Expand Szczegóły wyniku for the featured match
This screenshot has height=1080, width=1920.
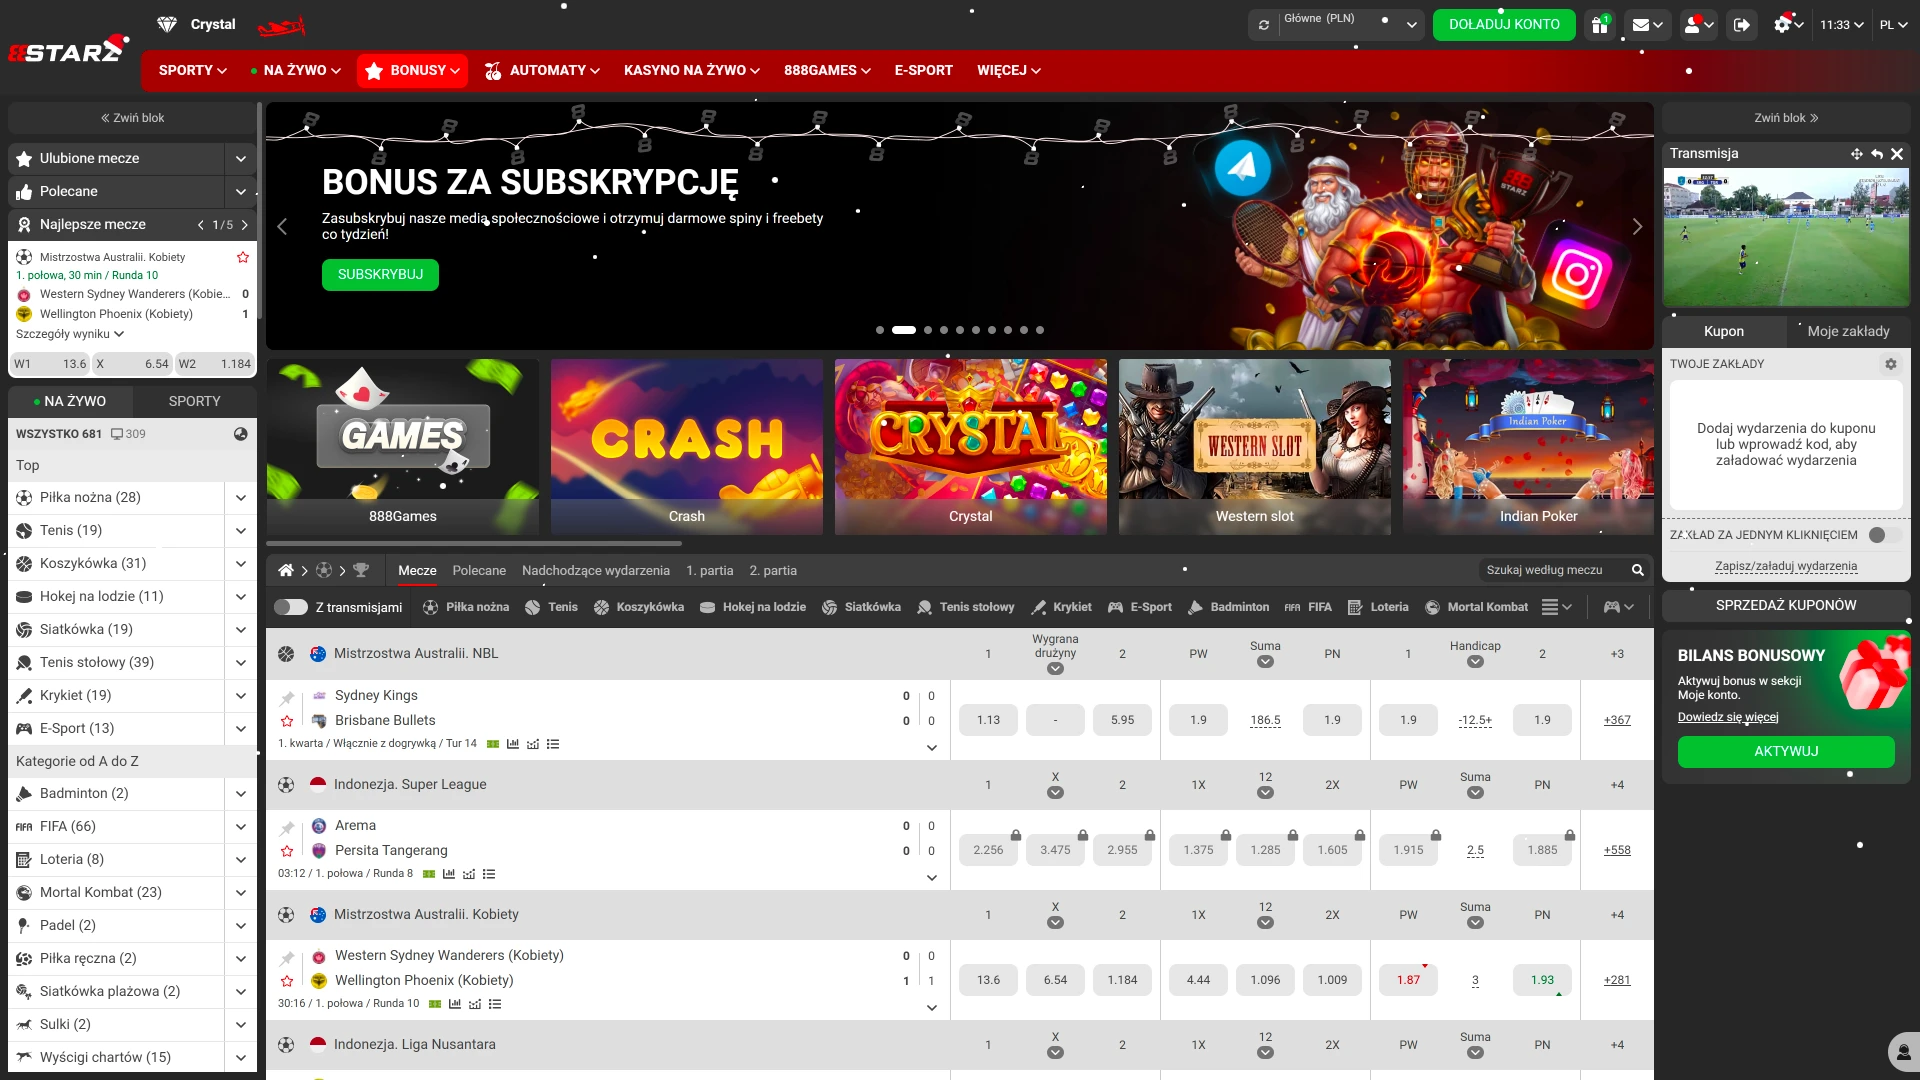(68, 334)
